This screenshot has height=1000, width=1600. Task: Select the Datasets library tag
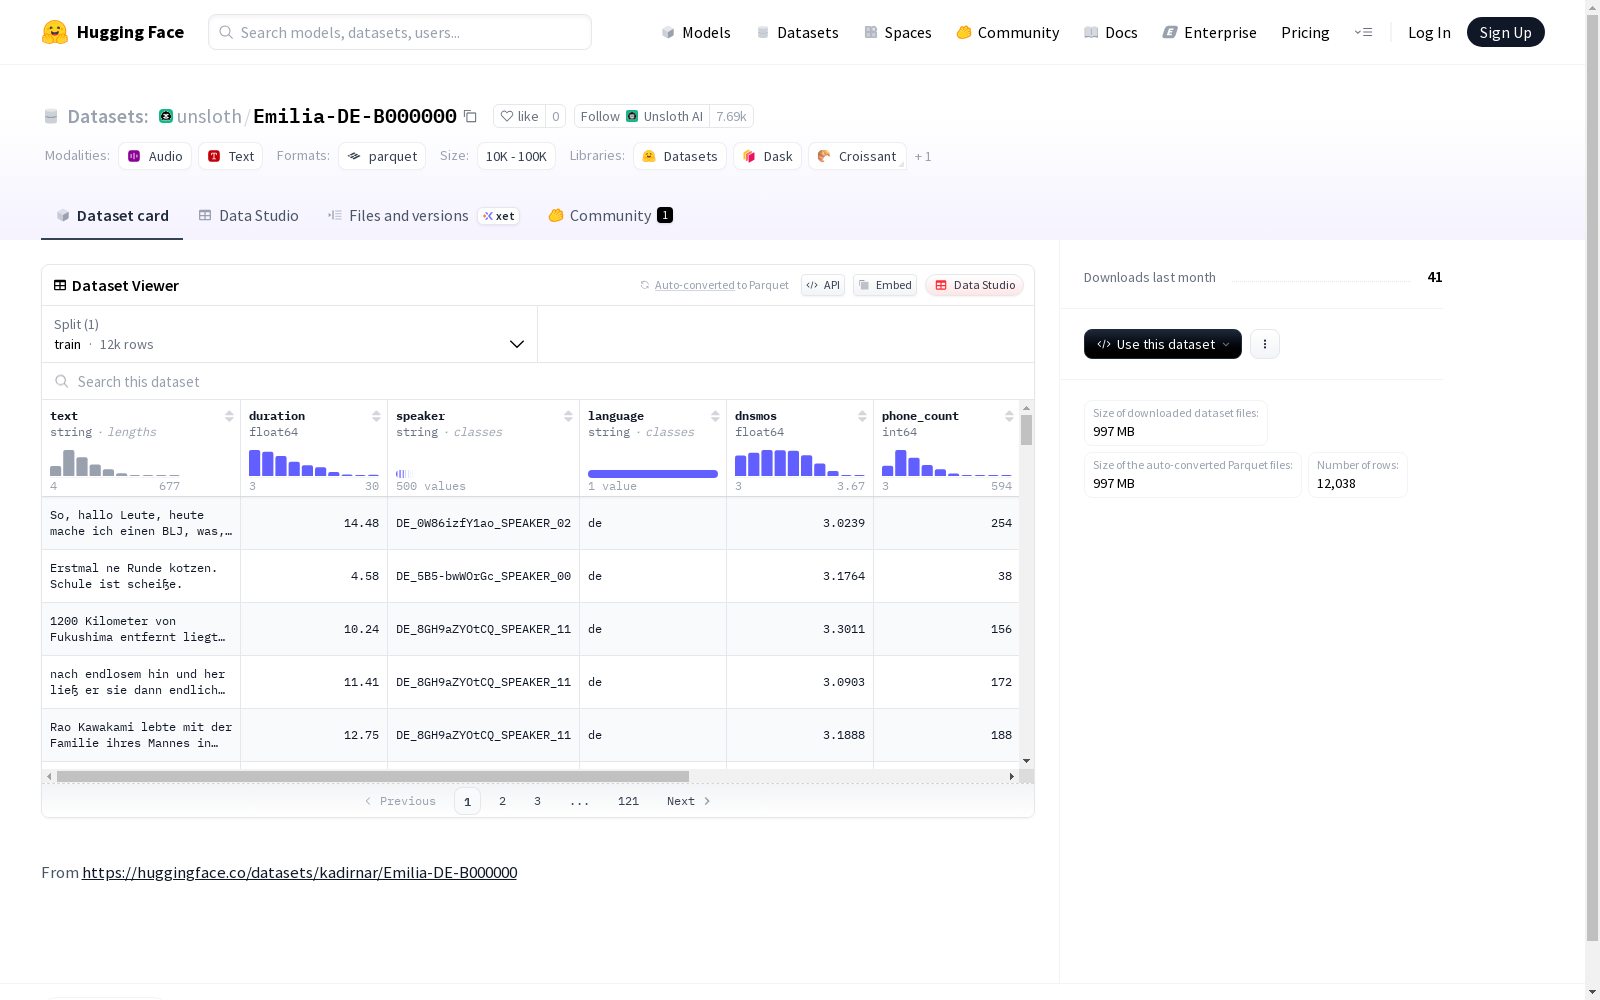click(680, 156)
